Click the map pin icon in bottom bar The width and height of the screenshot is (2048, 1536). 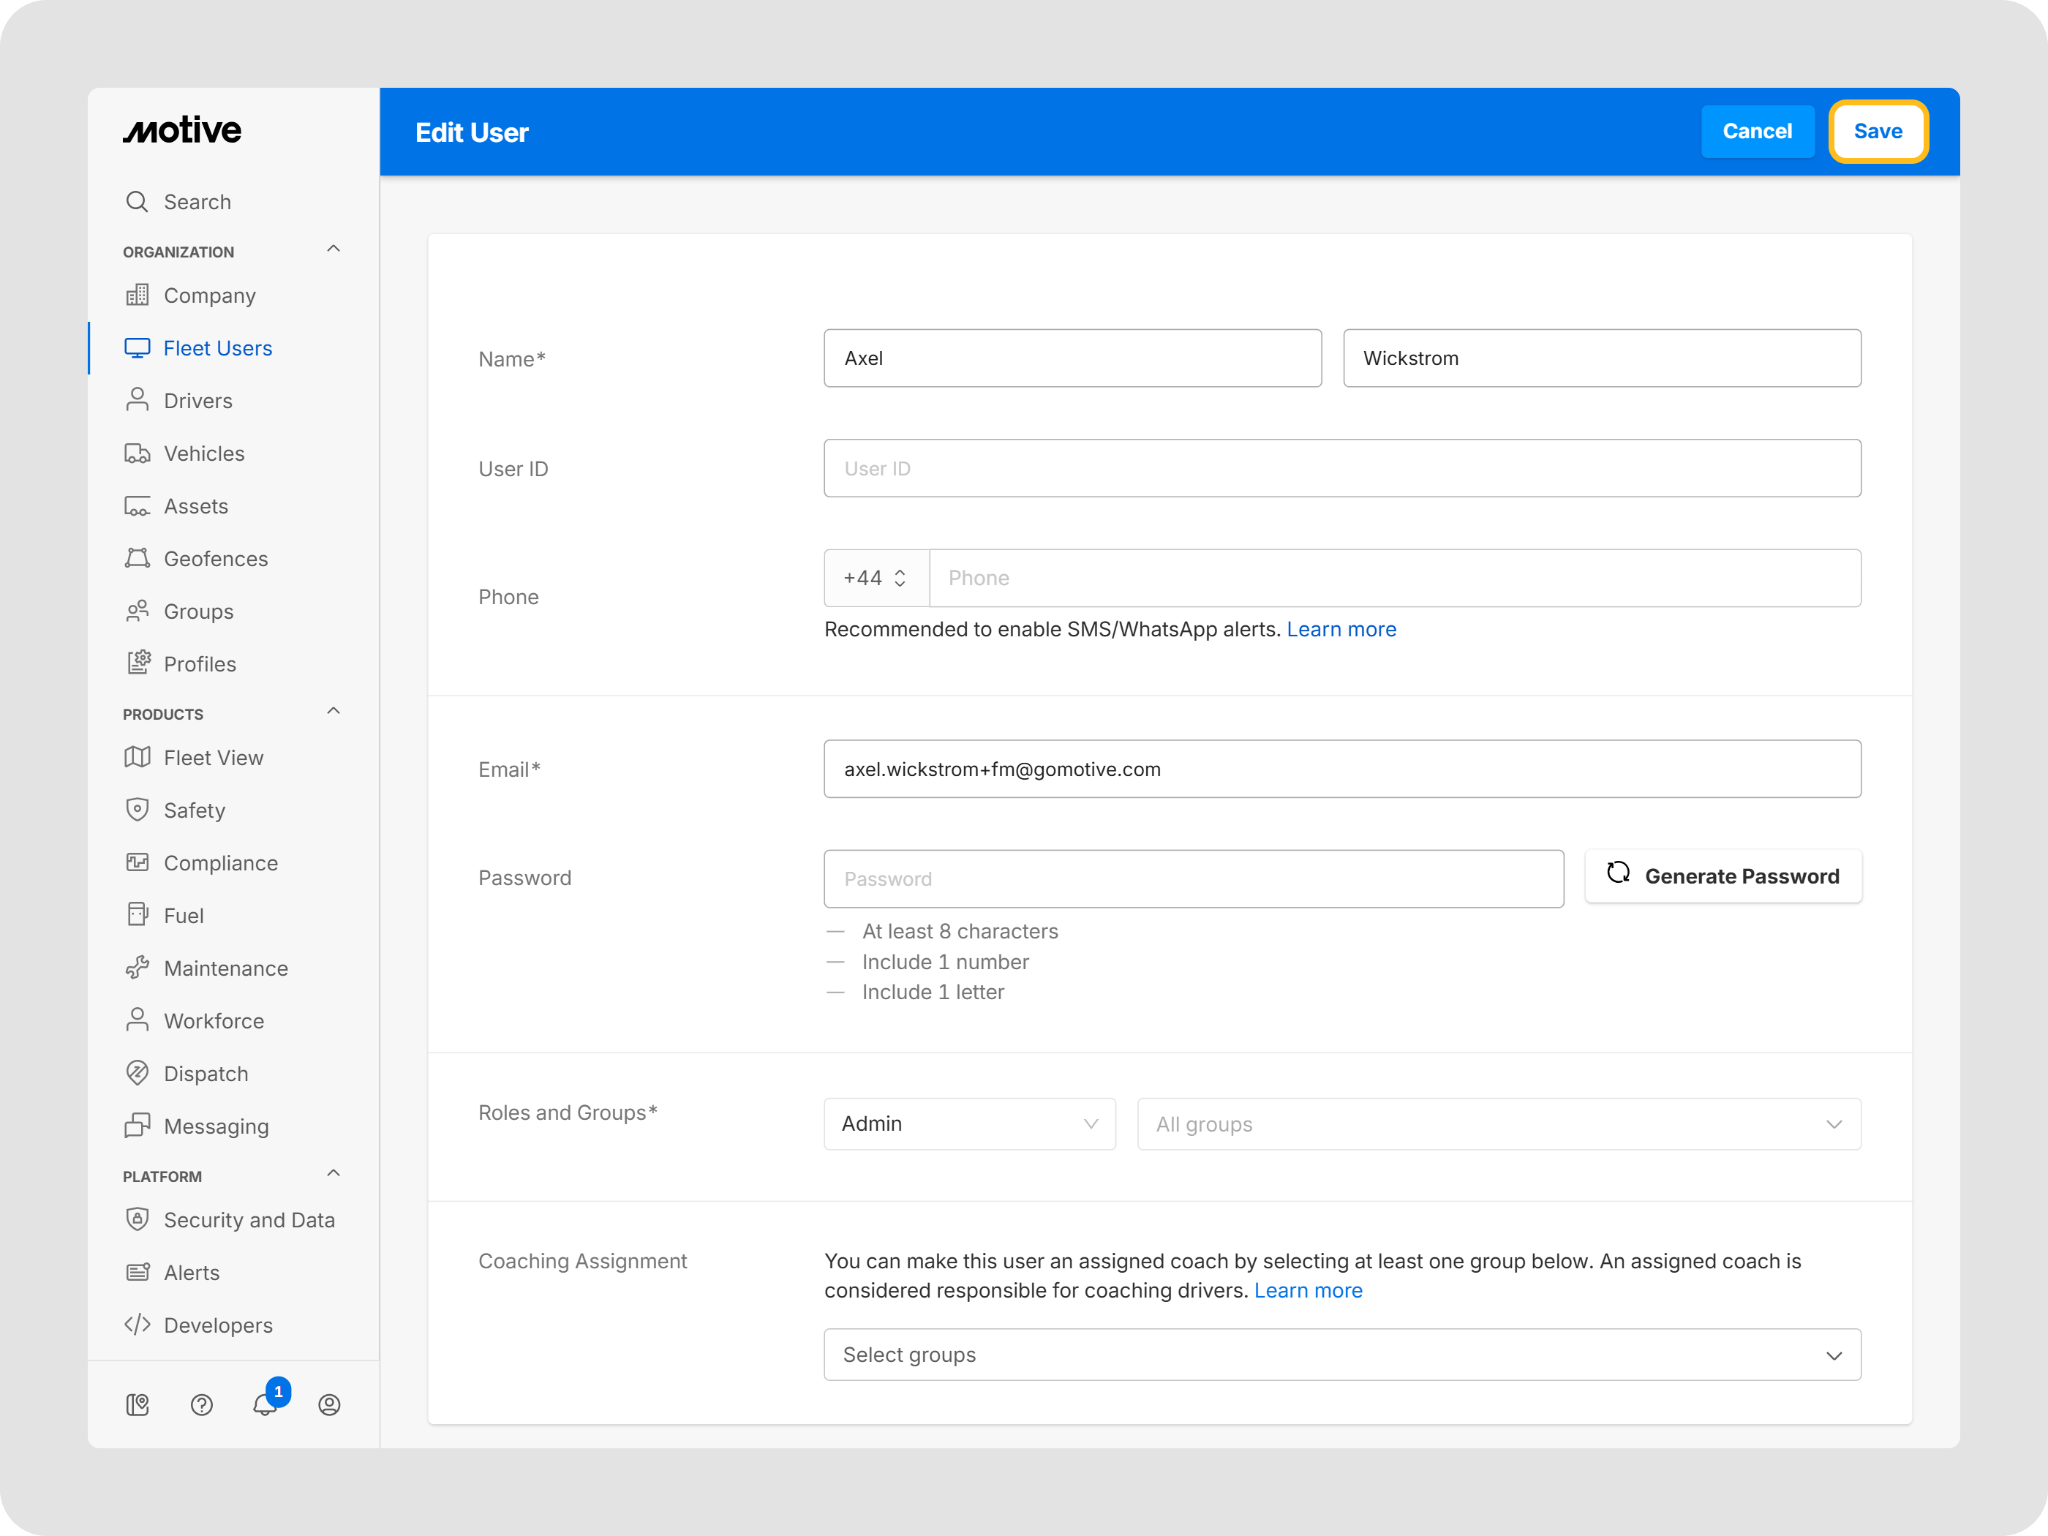[x=138, y=1405]
